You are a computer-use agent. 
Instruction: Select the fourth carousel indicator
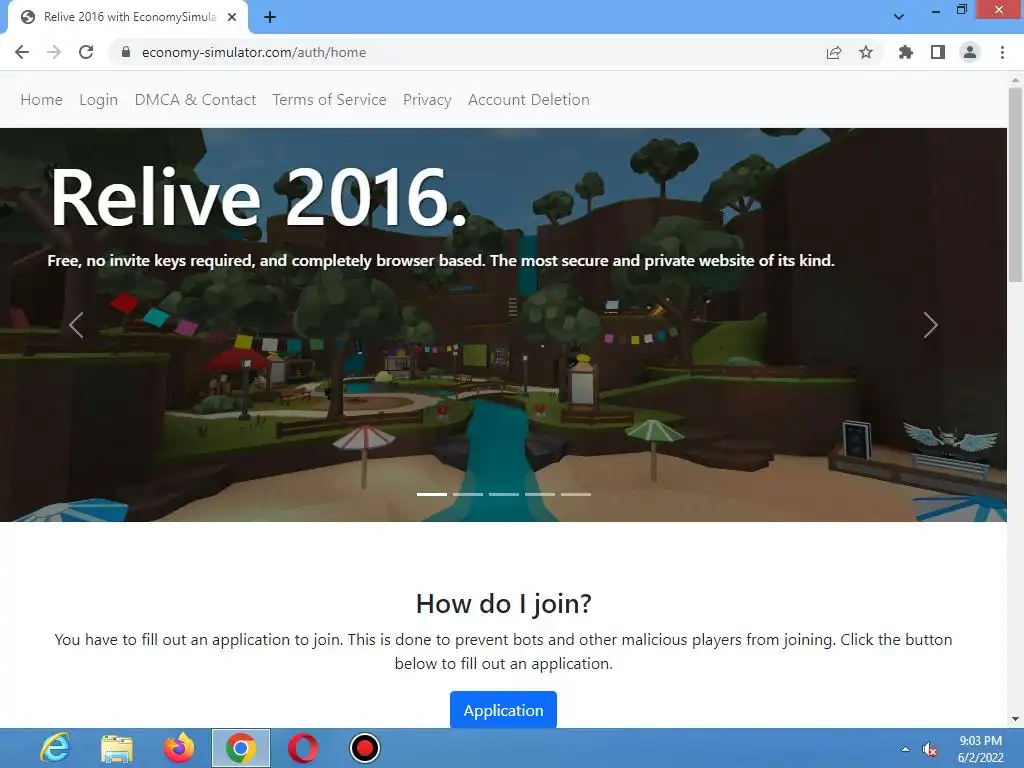[539, 494]
